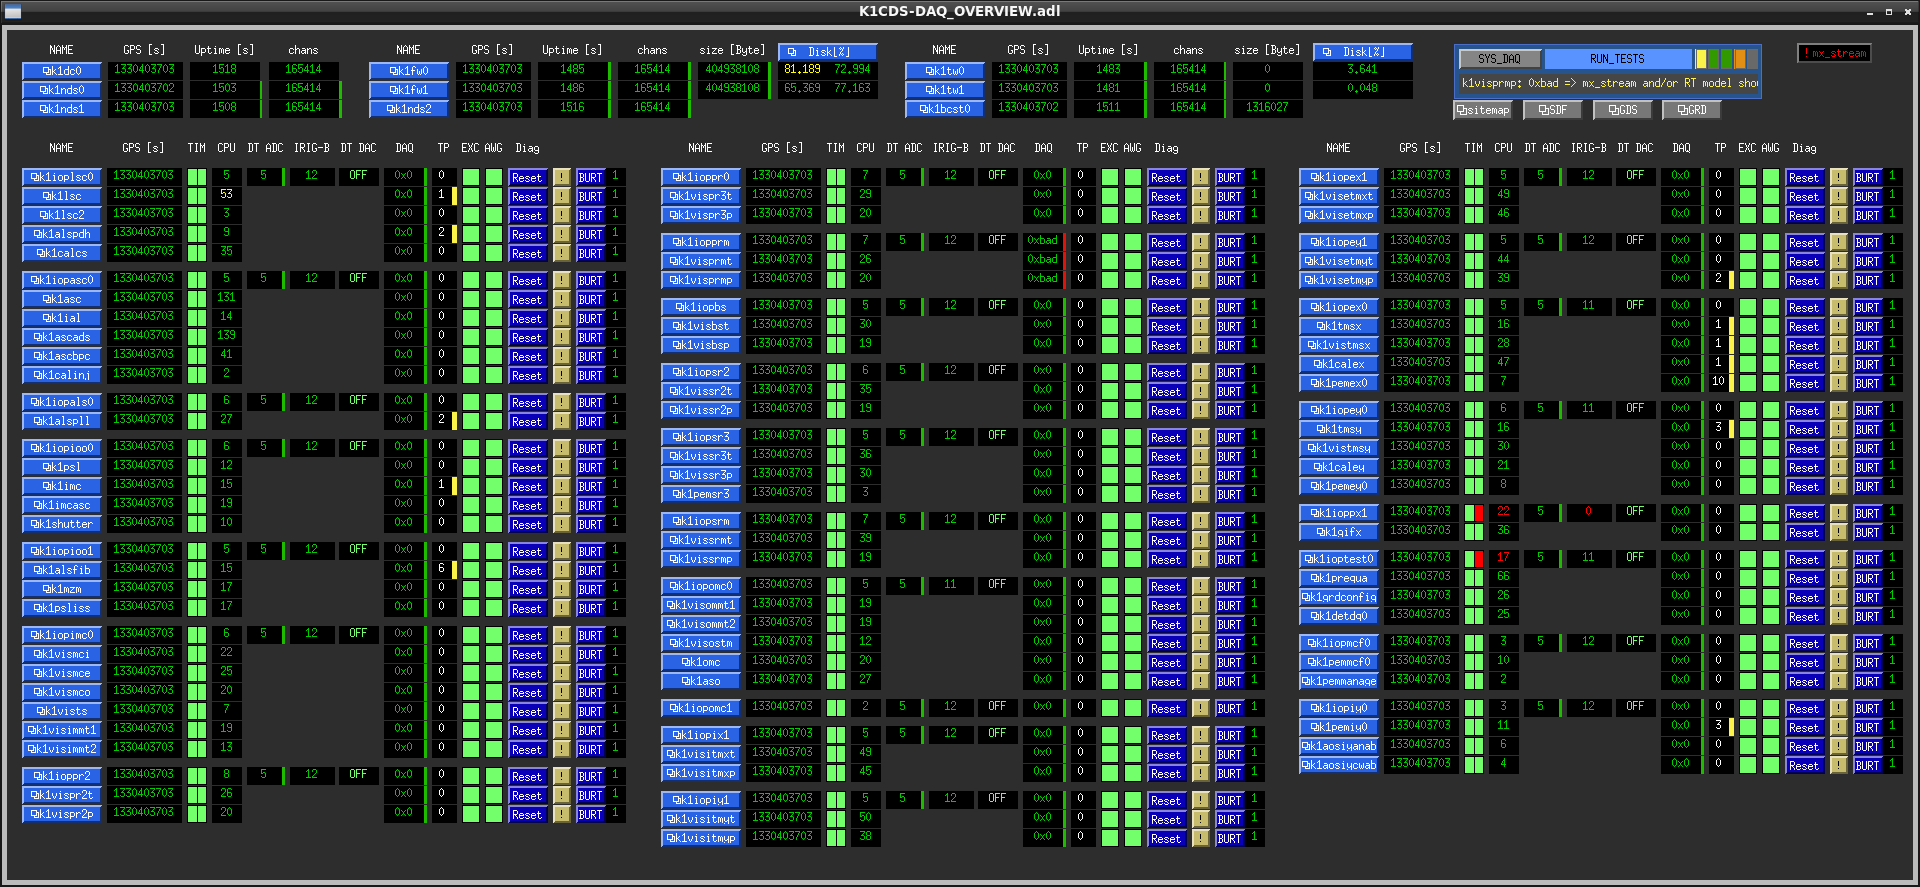Reset diagnostics for k1lsc2
1920x887 pixels.
pyautogui.click(x=527, y=215)
